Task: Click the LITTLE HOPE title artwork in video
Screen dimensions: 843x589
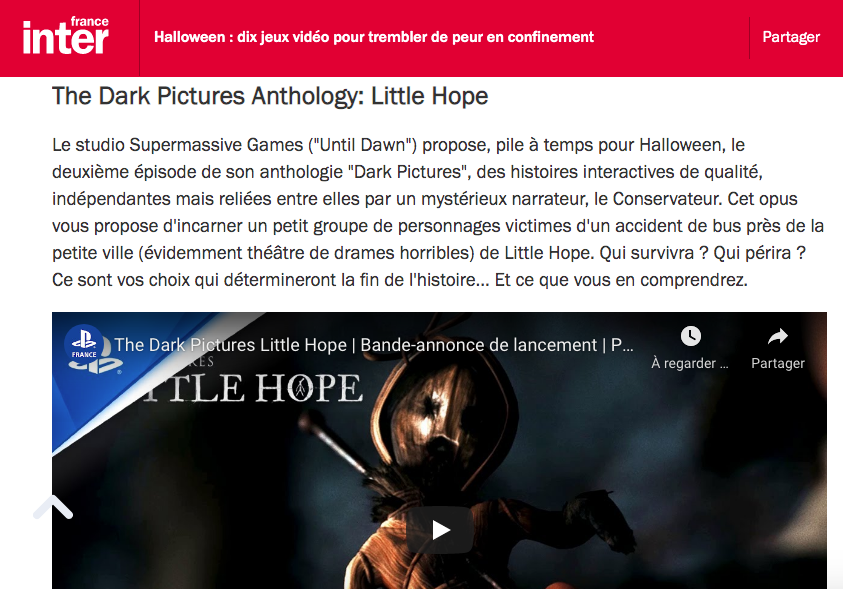Action: click(x=253, y=388)
